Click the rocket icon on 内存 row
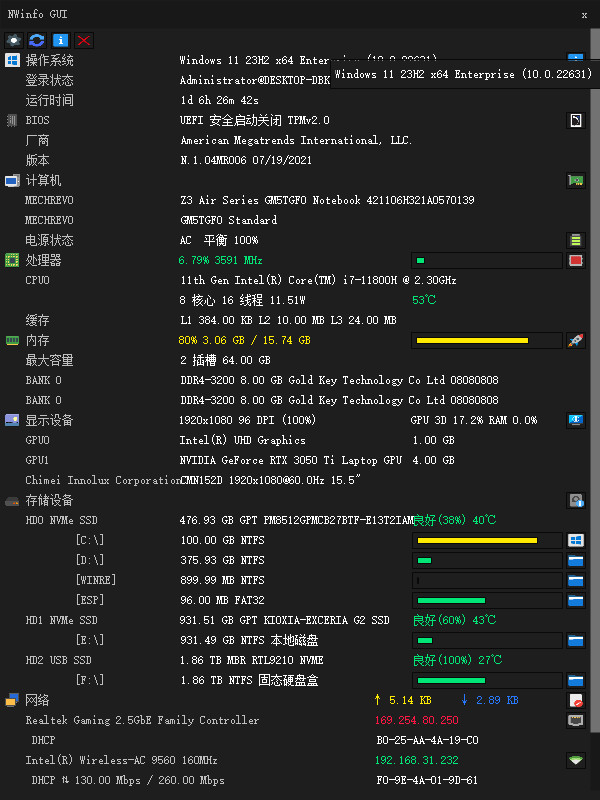The width and height of the screenshot is (600, 800). pos(576,340)
